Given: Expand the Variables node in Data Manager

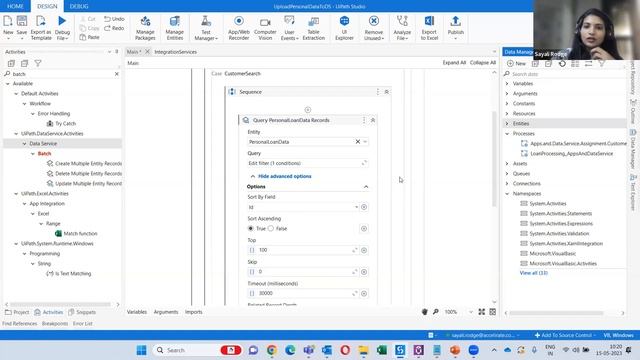Looking at the screenshot, I should (x=507, y=83).
